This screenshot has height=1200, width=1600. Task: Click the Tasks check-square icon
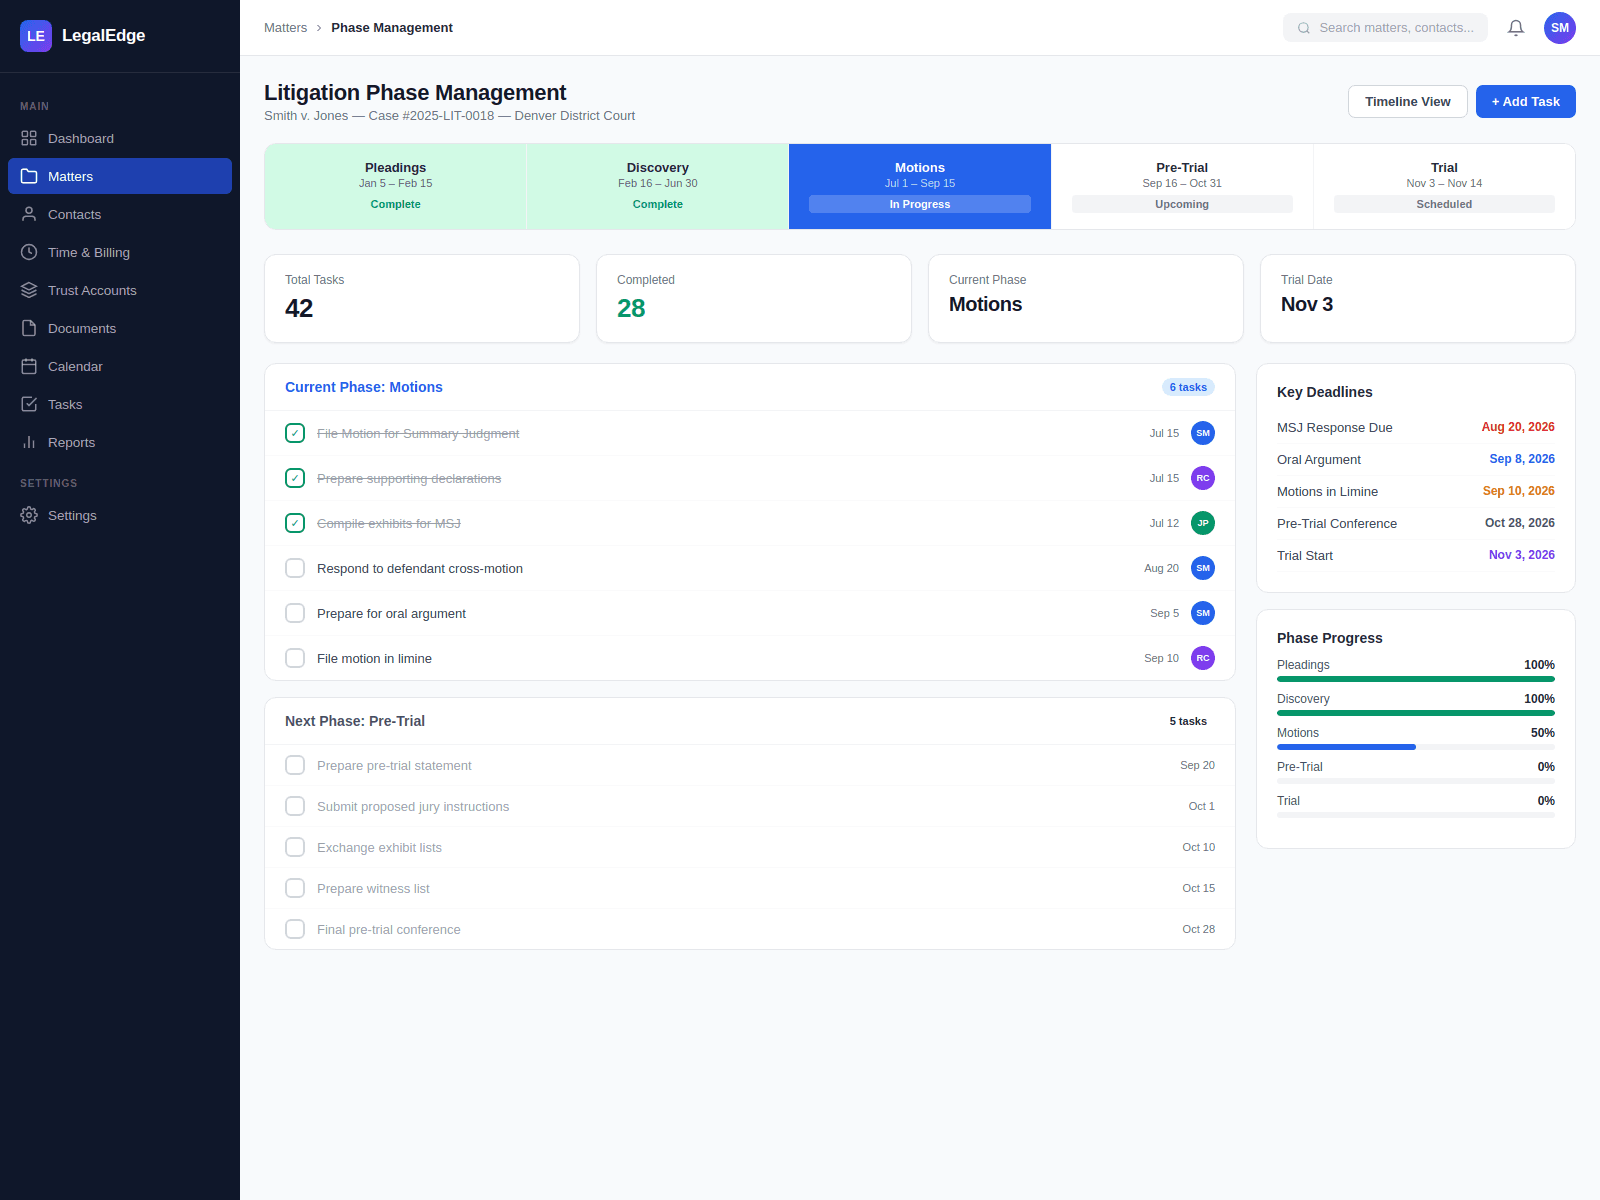[29, 404]
